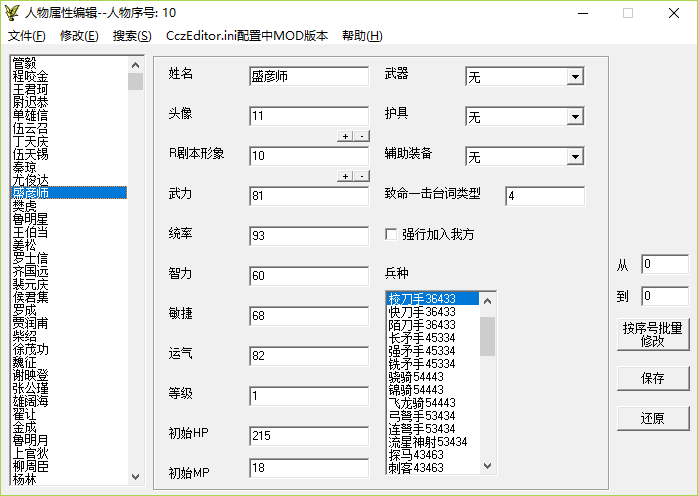
Task: Click the 敏捷 input field
Action: [x=309, y=316]
